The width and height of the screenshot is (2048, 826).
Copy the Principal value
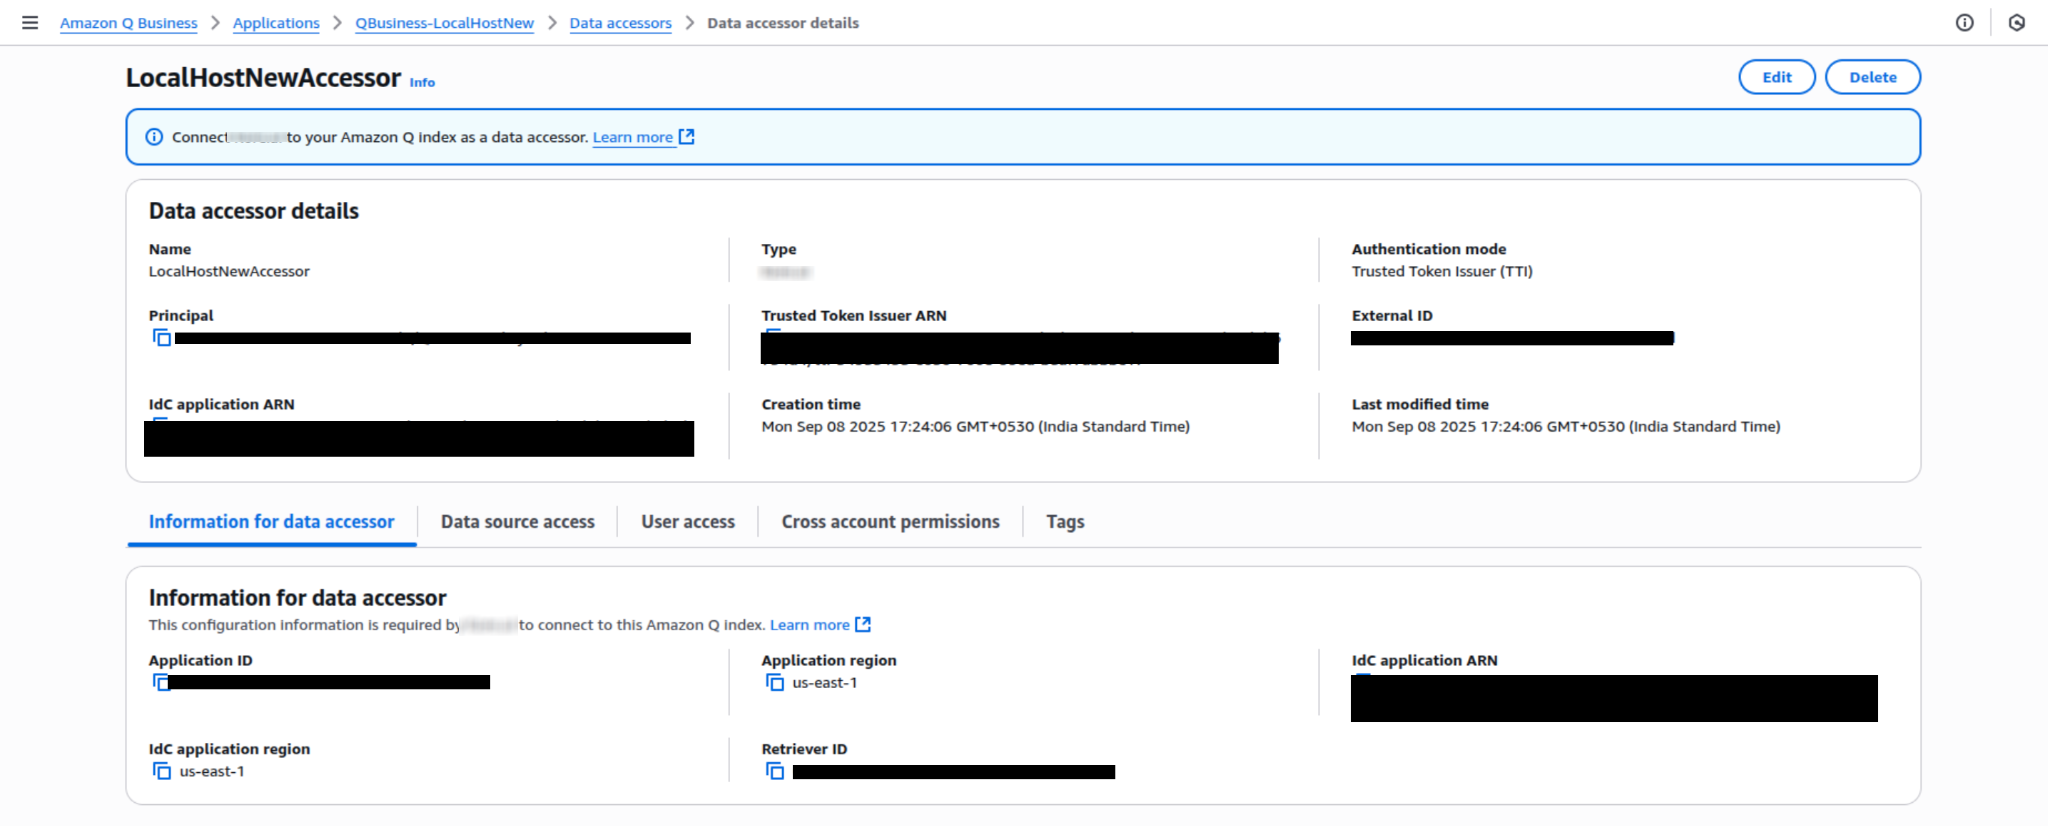(x=161, y=338)
